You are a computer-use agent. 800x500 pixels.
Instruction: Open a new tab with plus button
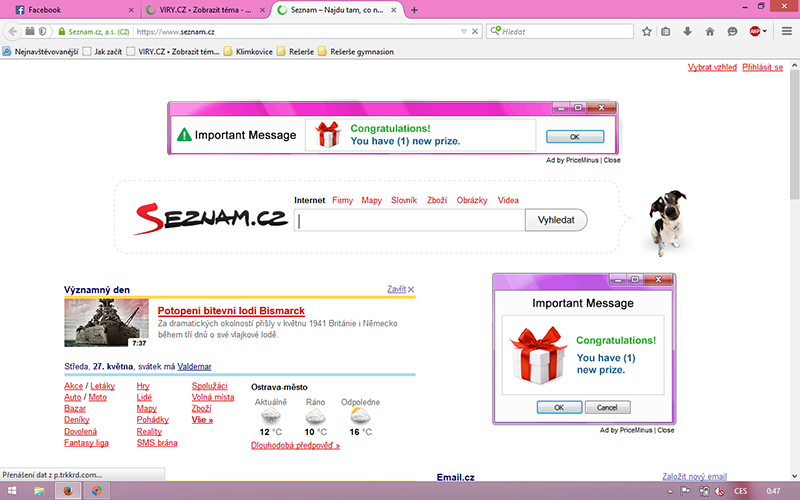coord(415,10)
